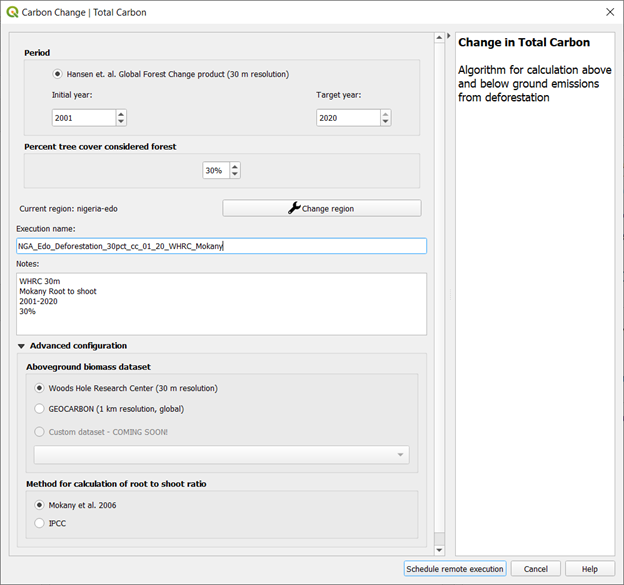Decrease percent tree cover value
Viewport: 624px width, 585px height.
tap(235, 175)
